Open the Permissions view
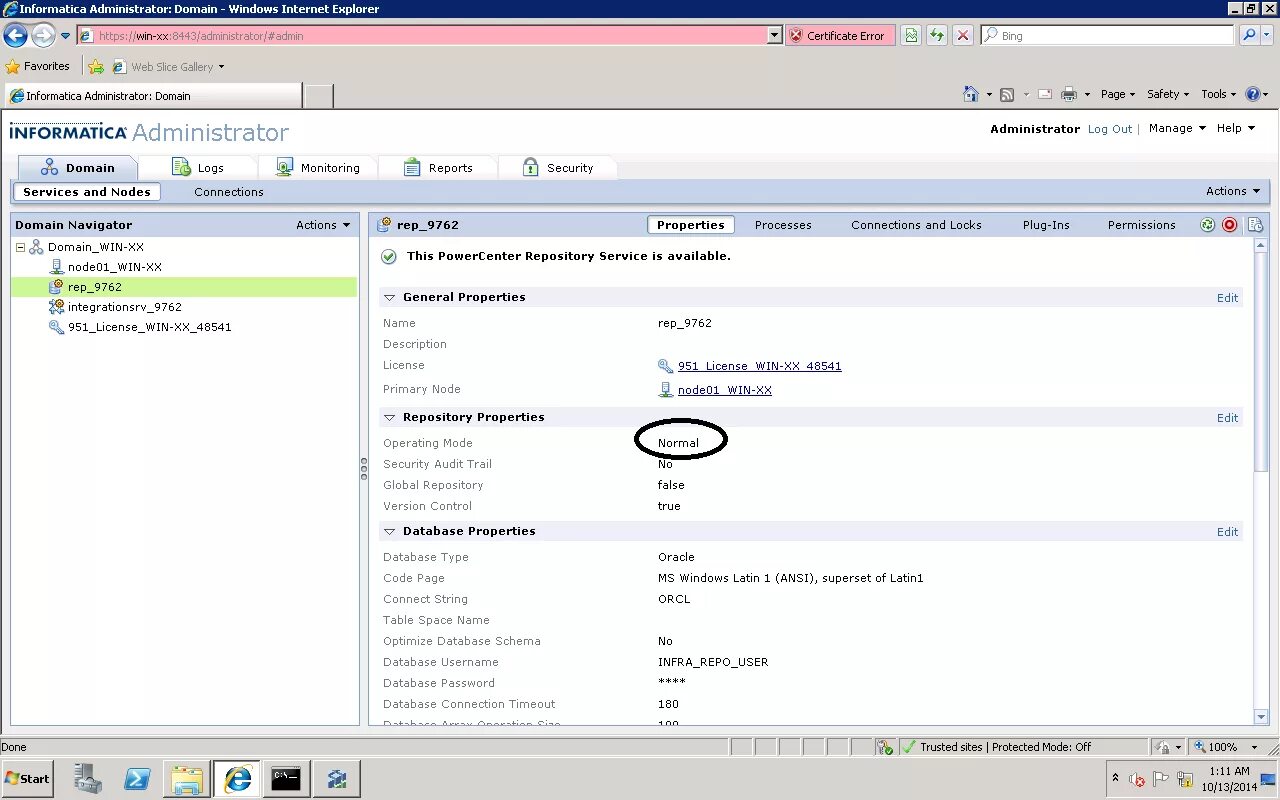The height and width of the screenshot is (800, 1280). click(1141, 225)
